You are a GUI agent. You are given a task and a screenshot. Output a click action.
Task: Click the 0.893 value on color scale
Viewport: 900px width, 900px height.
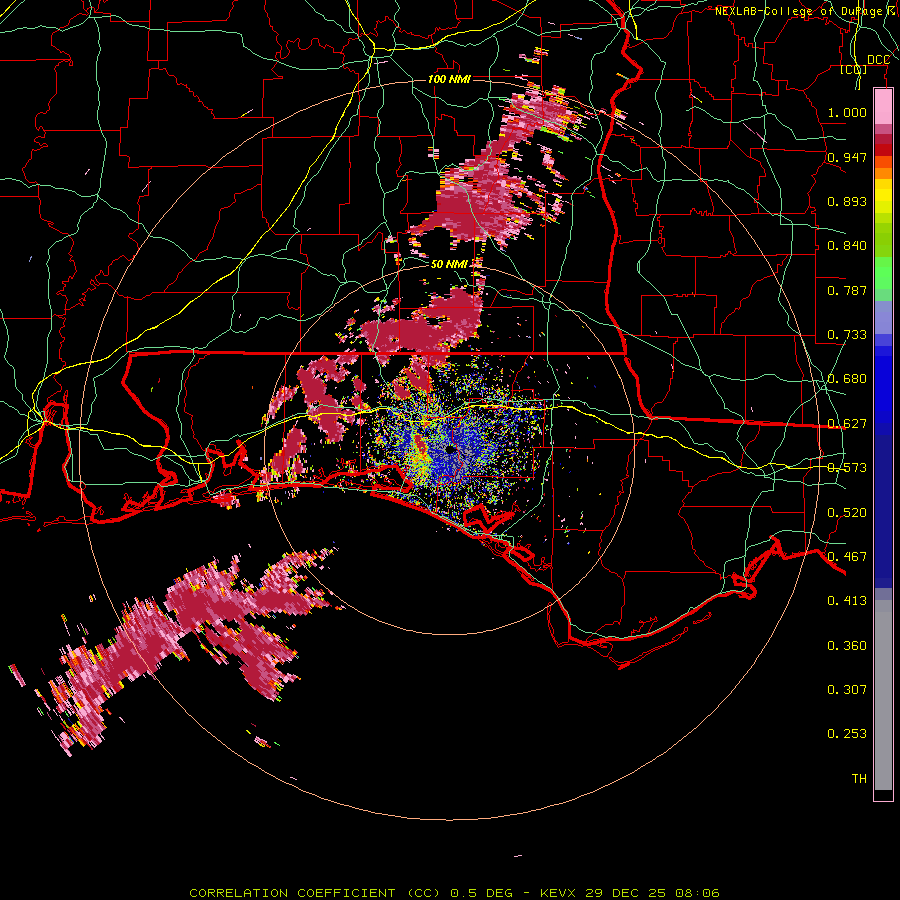click(x=847, y=201)
